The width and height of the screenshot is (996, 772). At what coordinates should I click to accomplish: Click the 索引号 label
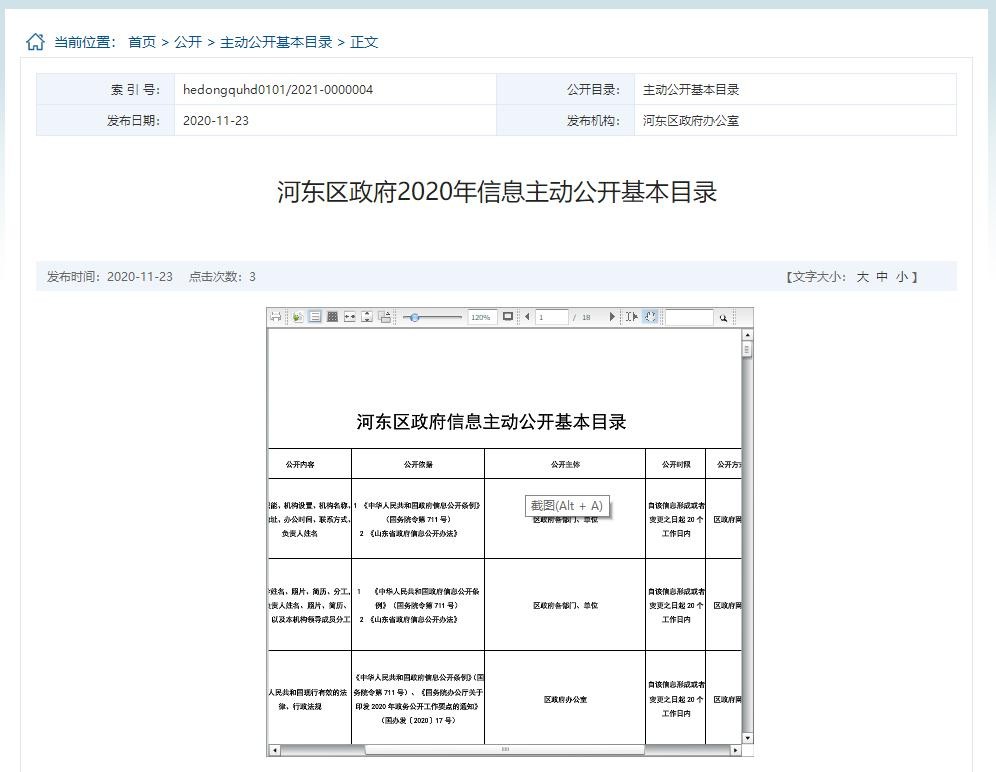point(135,90)
